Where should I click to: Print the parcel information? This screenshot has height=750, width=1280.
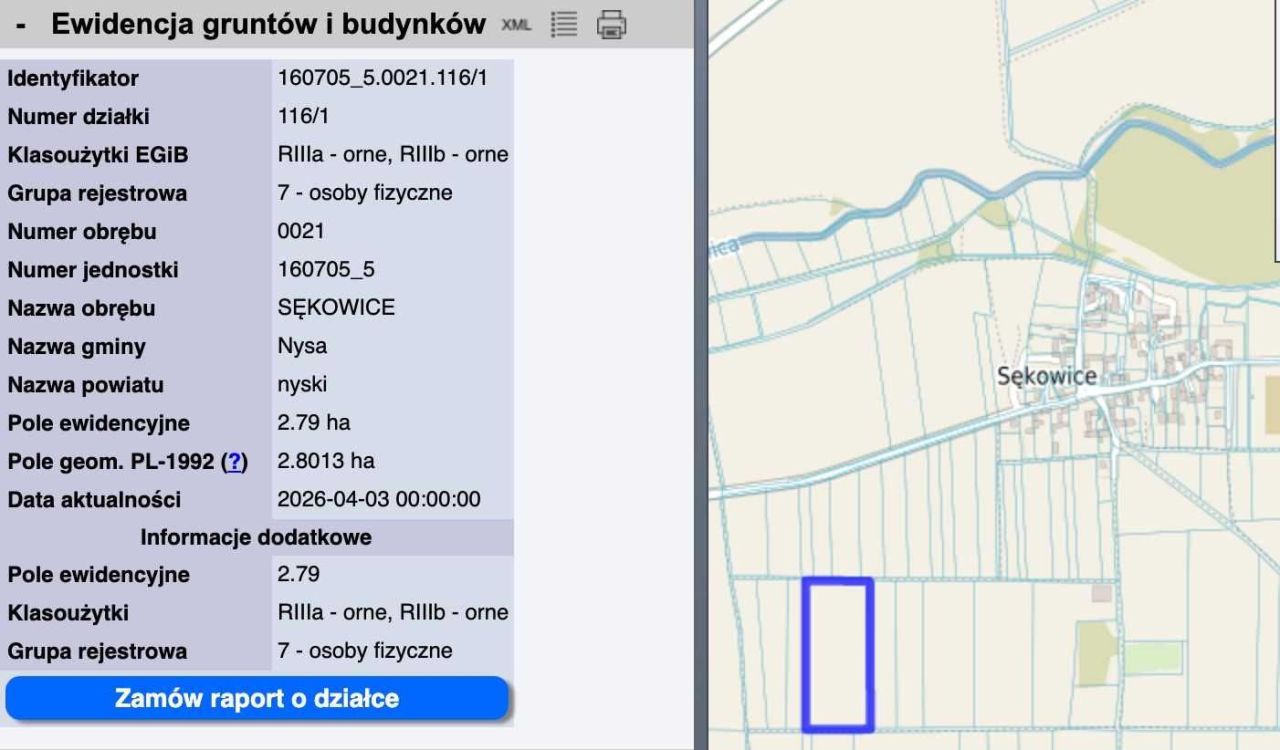[611, 25]
